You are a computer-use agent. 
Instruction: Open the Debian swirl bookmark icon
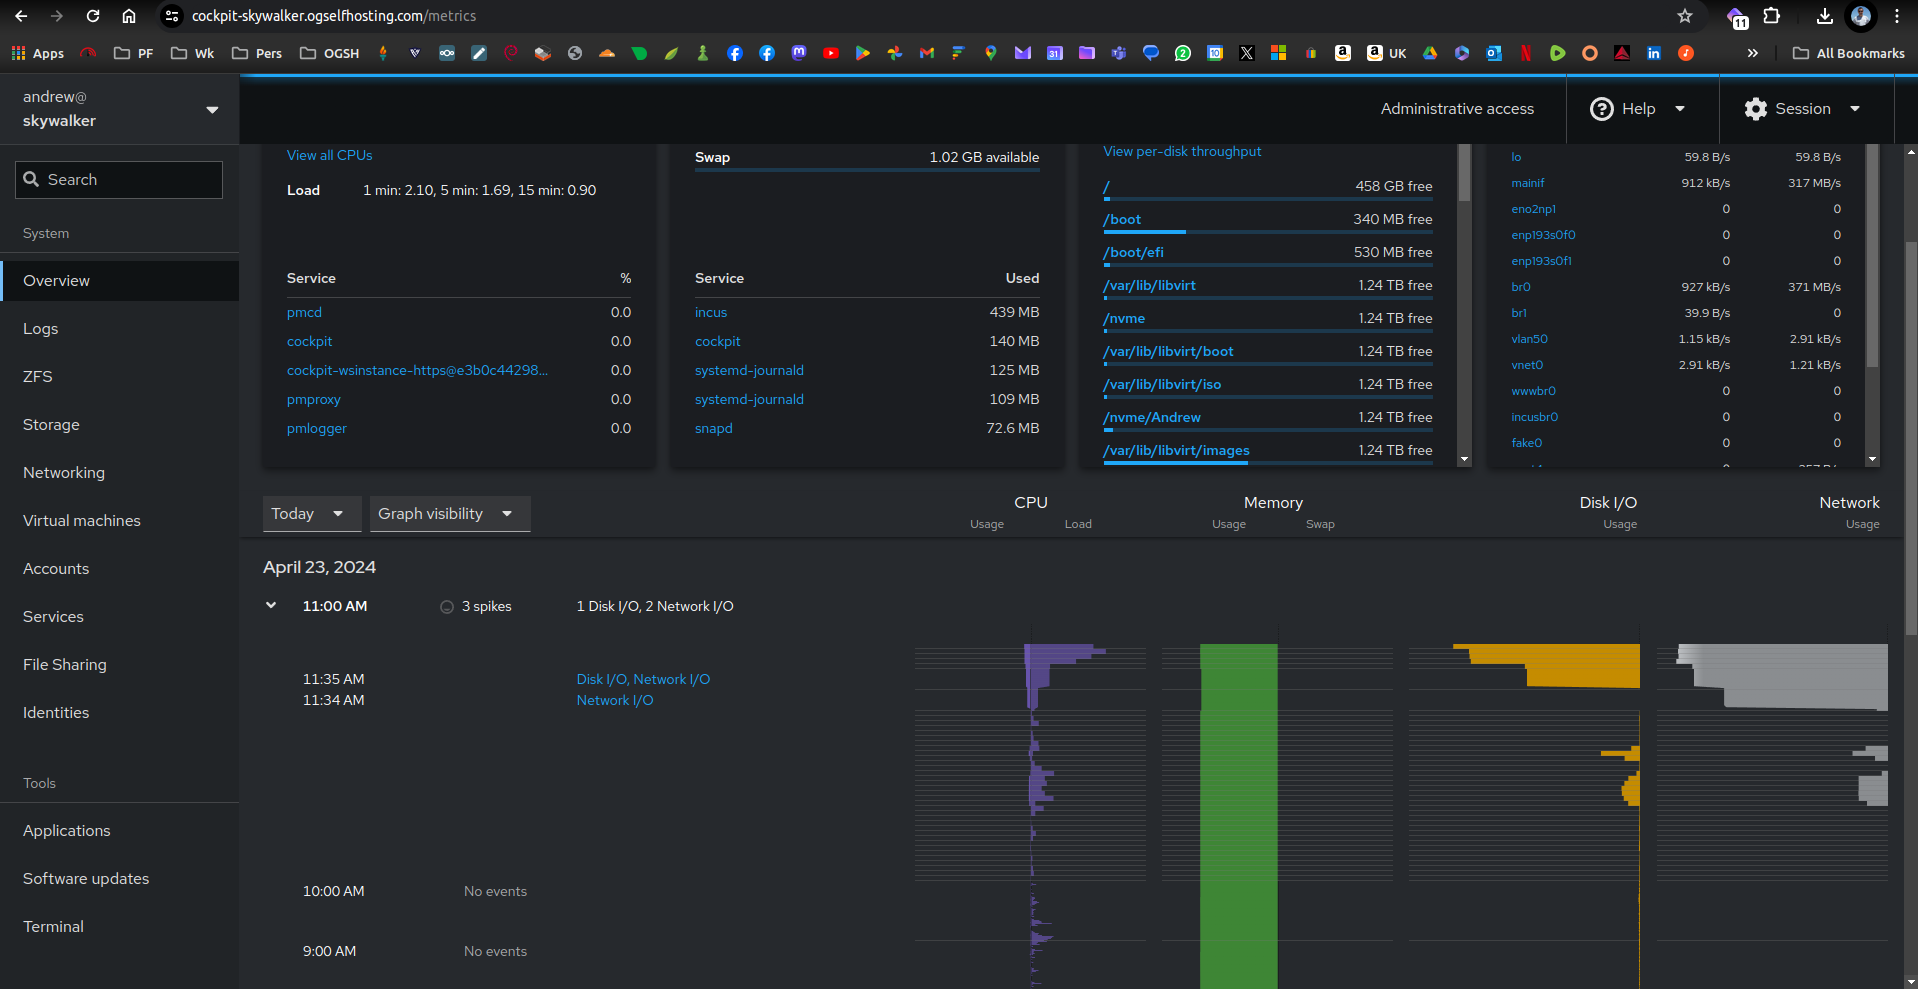tap(511, 53)
